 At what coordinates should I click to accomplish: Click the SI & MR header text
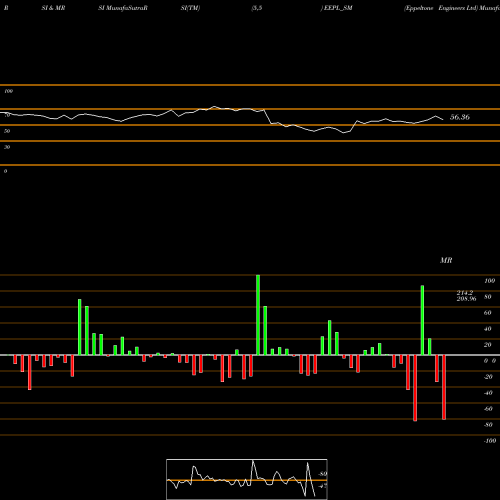click(53, 8)
